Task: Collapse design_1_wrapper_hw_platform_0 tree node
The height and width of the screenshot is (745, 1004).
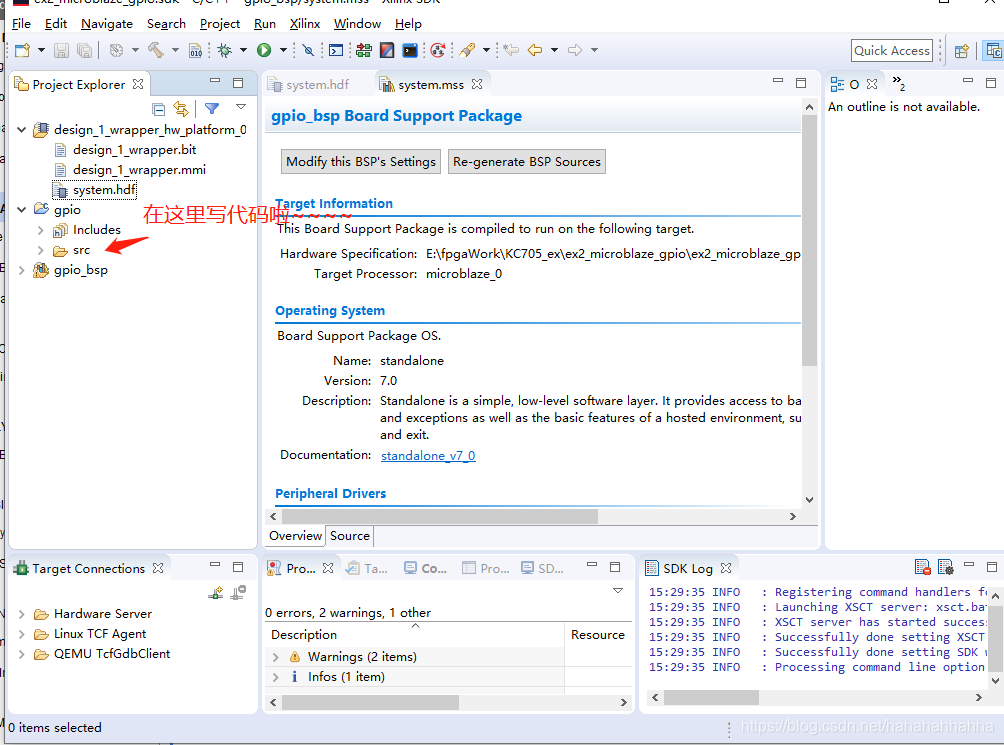Action: [x=22, y=130]
